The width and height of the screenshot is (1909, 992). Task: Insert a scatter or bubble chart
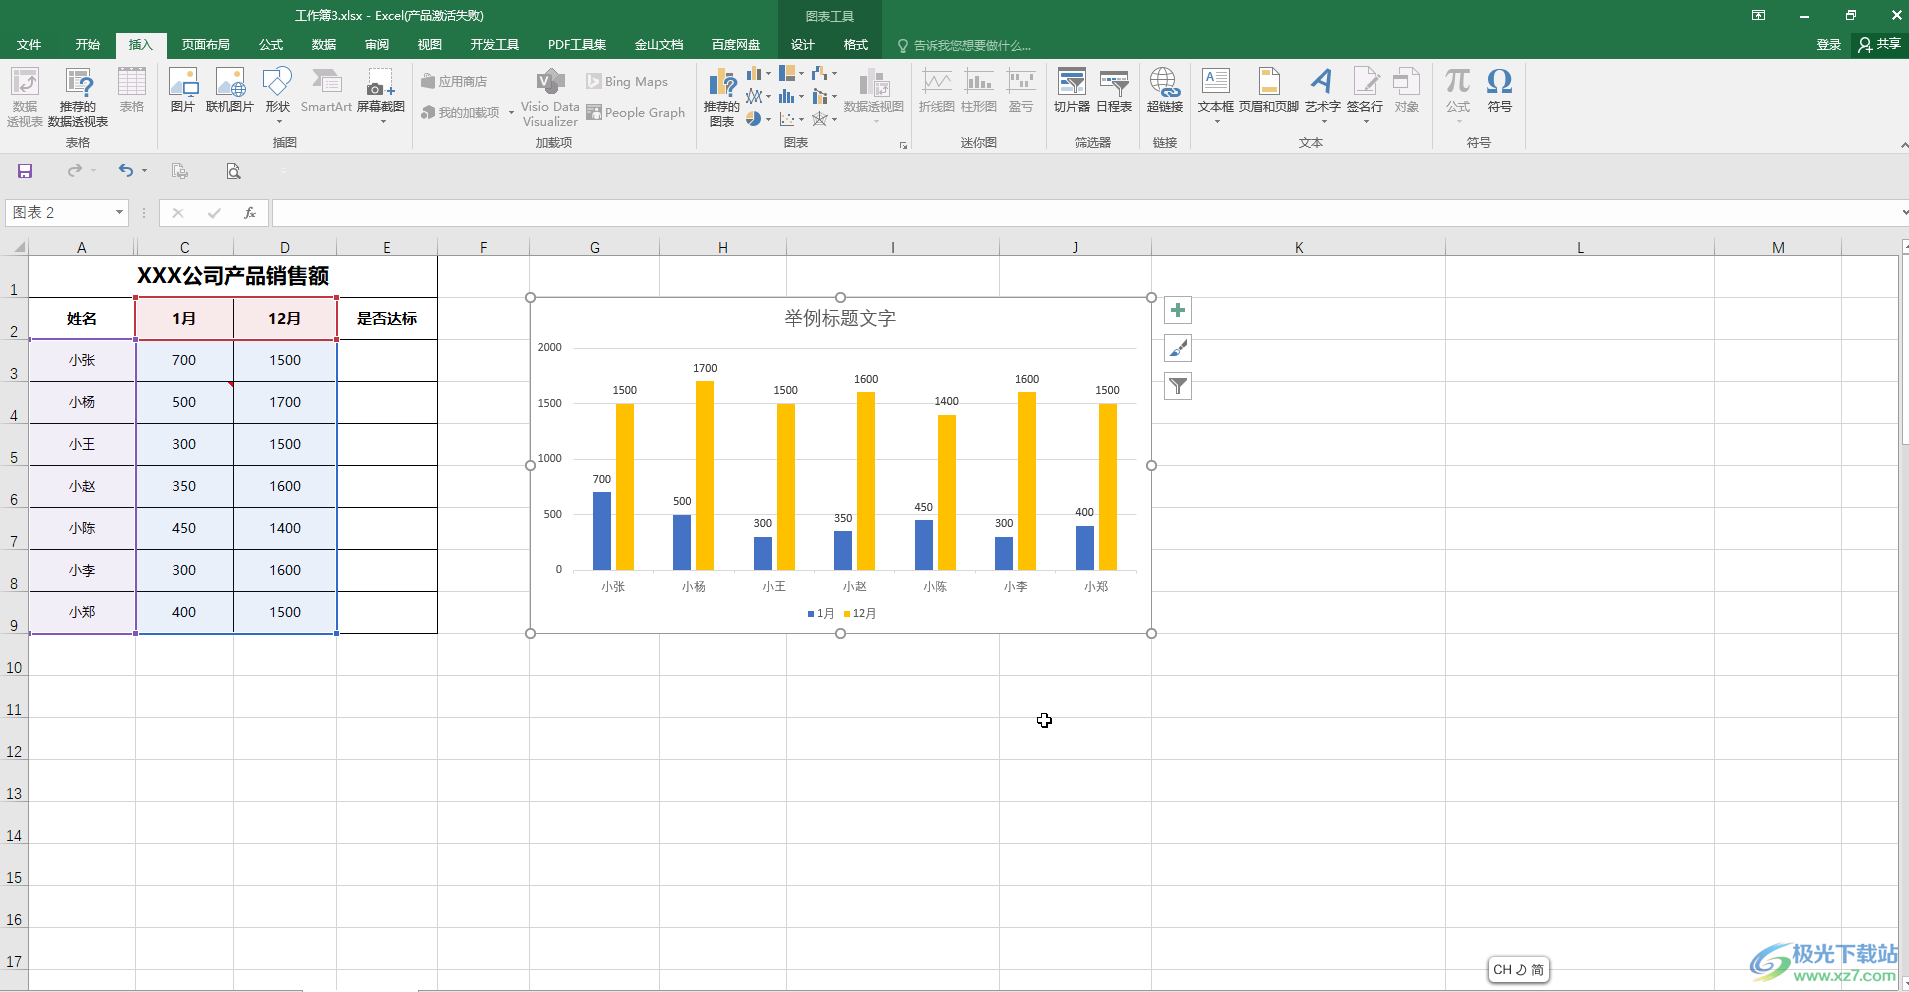[x=791, y=119]
